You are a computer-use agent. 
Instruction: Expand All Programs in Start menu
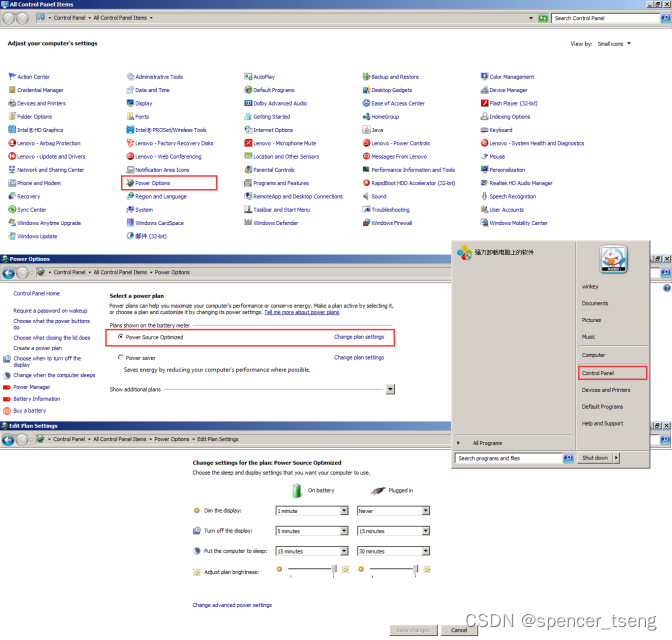tap(487, 443)
